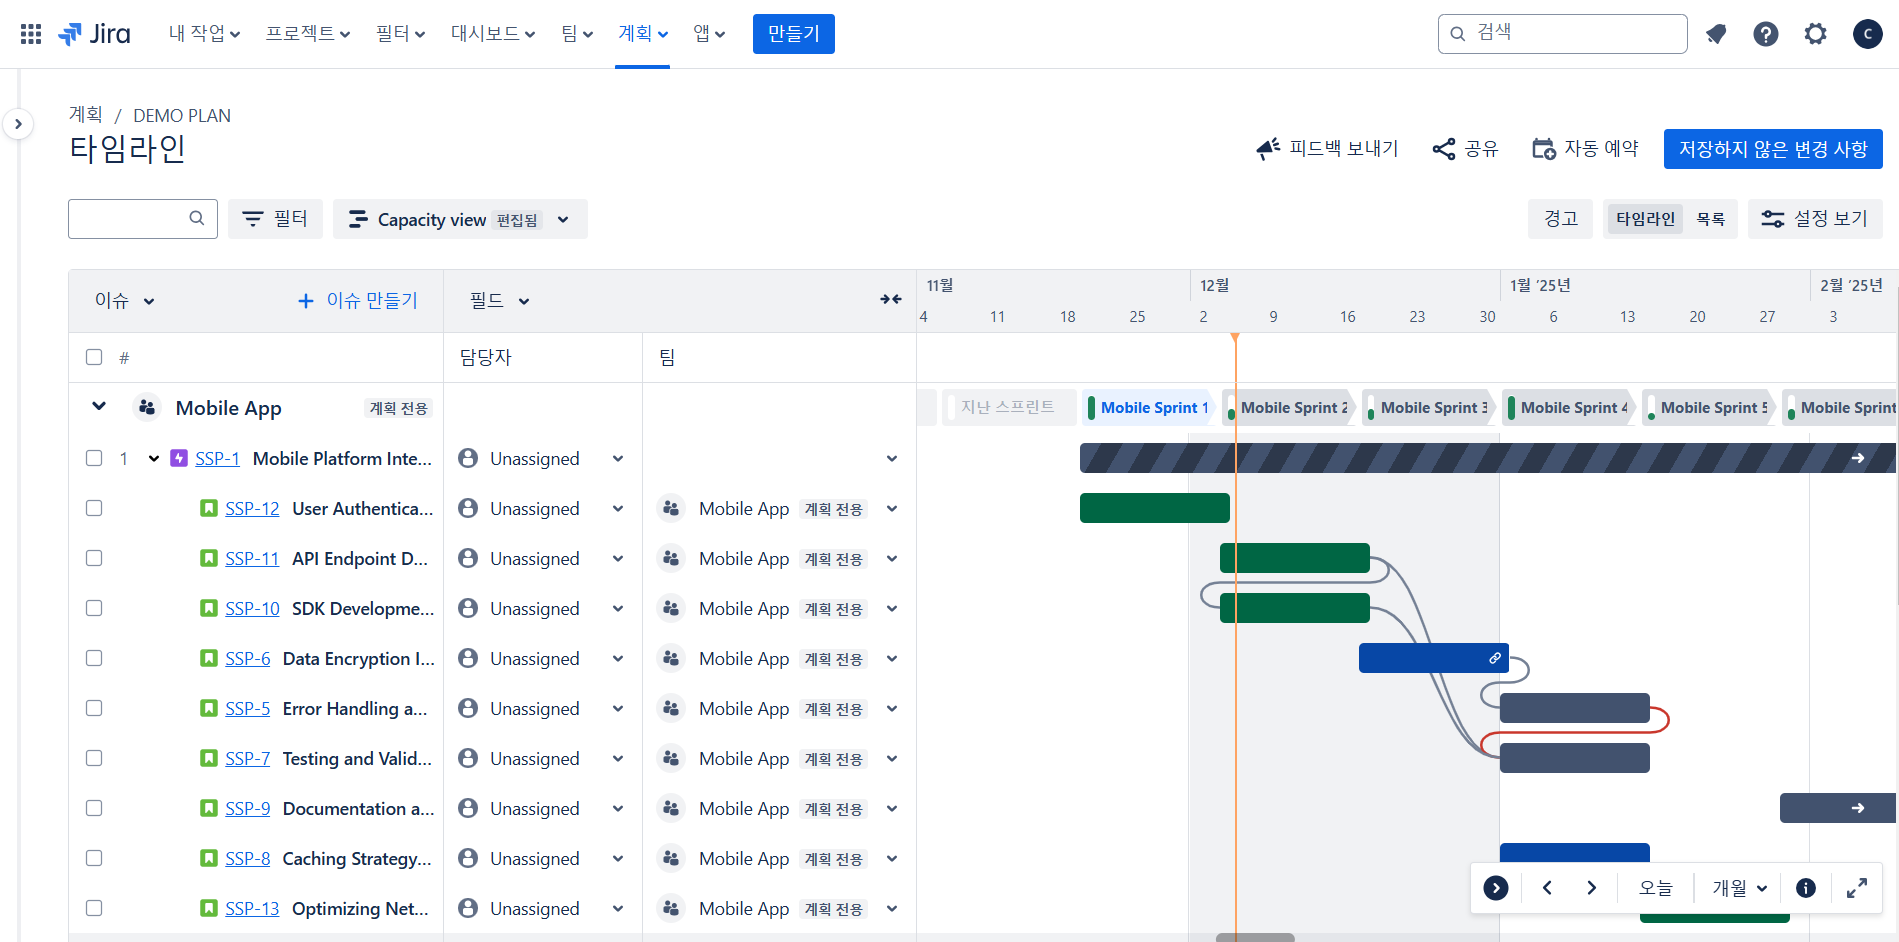Image resolution: width=1899 pixels, height=942 pixels.
Task: Toggle the select-all issues checkbox
Action: 94,357
